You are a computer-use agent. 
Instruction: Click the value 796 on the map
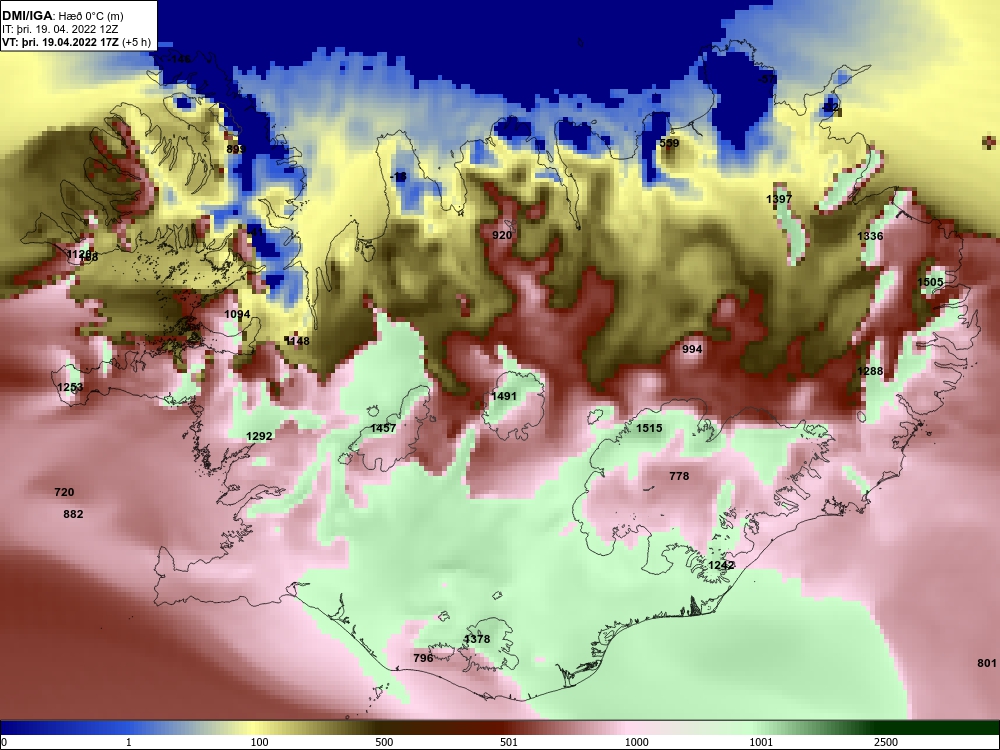tap(423, 658)
